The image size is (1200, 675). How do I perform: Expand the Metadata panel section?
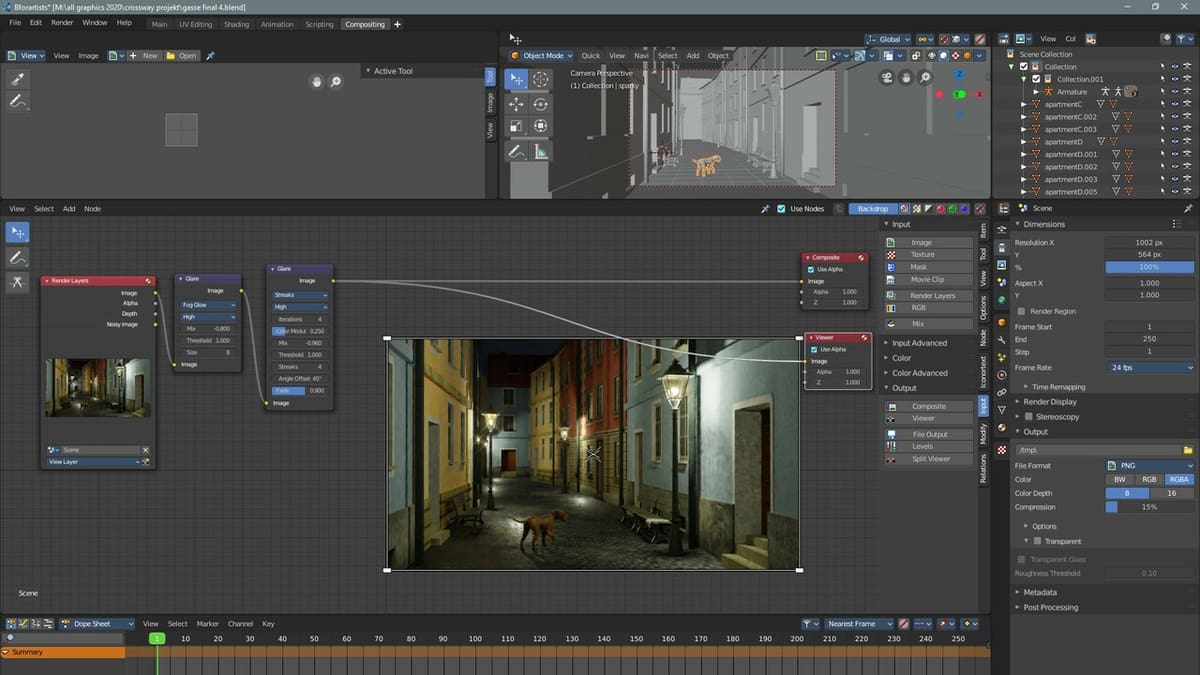coord(1040,592)
